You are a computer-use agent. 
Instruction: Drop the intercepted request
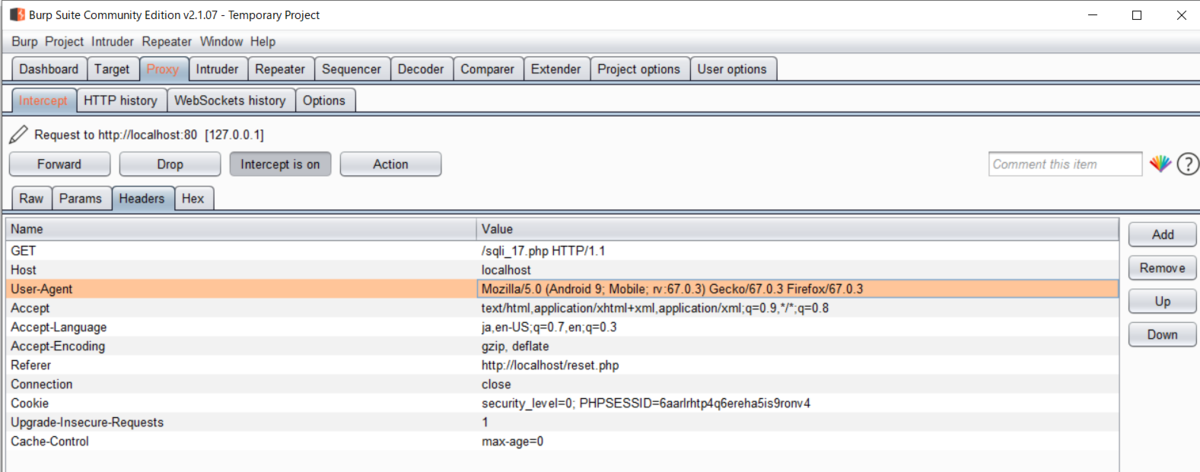coord(170,164)
